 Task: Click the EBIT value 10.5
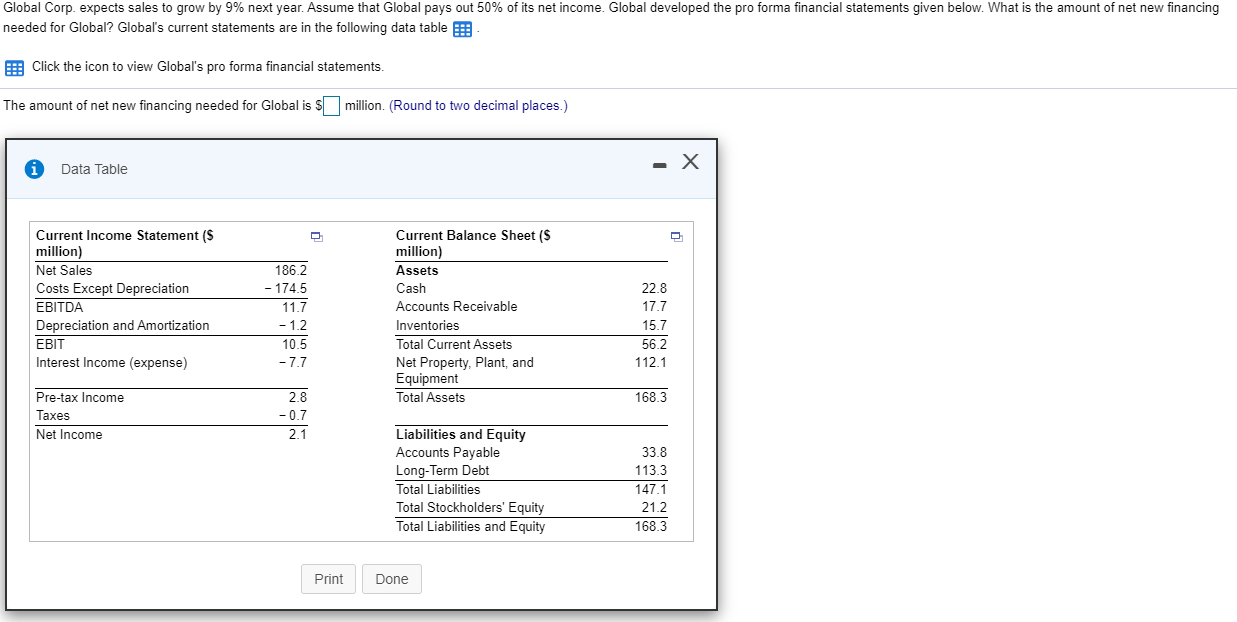(x=295, y=344)
